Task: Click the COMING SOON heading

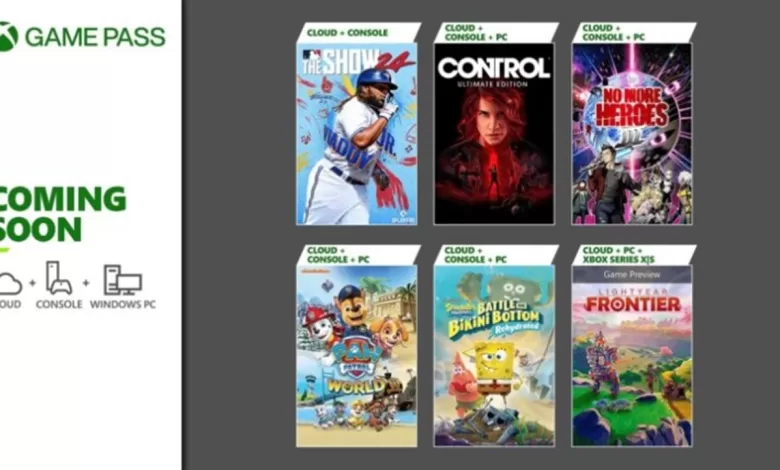Action: pyautogui.click(x=63, y=214)
